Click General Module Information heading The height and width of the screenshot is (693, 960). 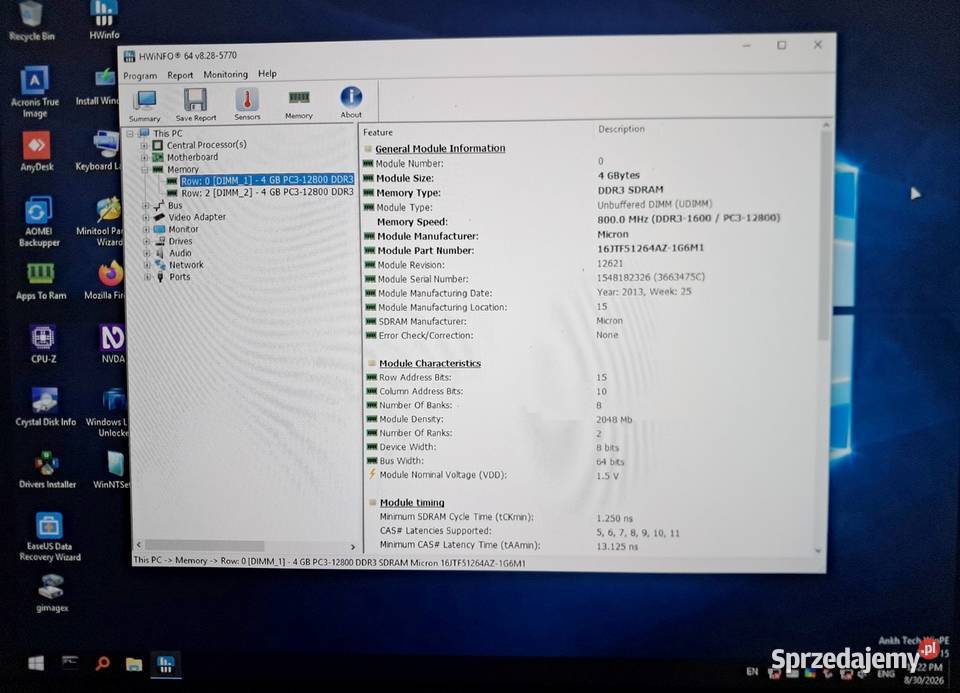pyautogui.click(x=440, y=148)
